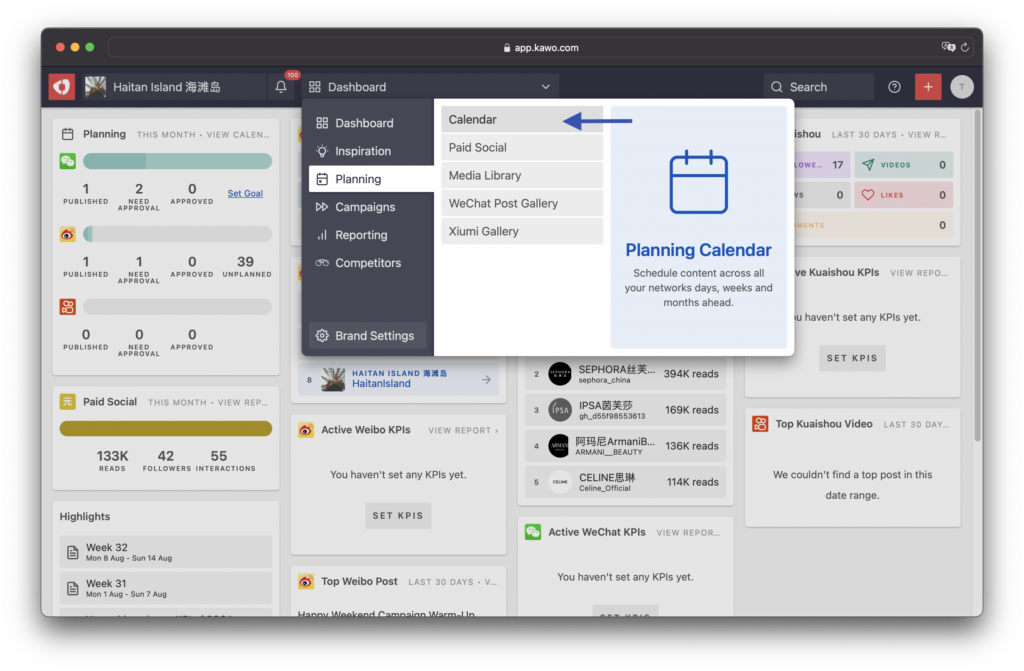Screen dimensions: 1024x671
Task: Open the WeChat Post Gallery submenu item
Action: (x=522, y=203)
